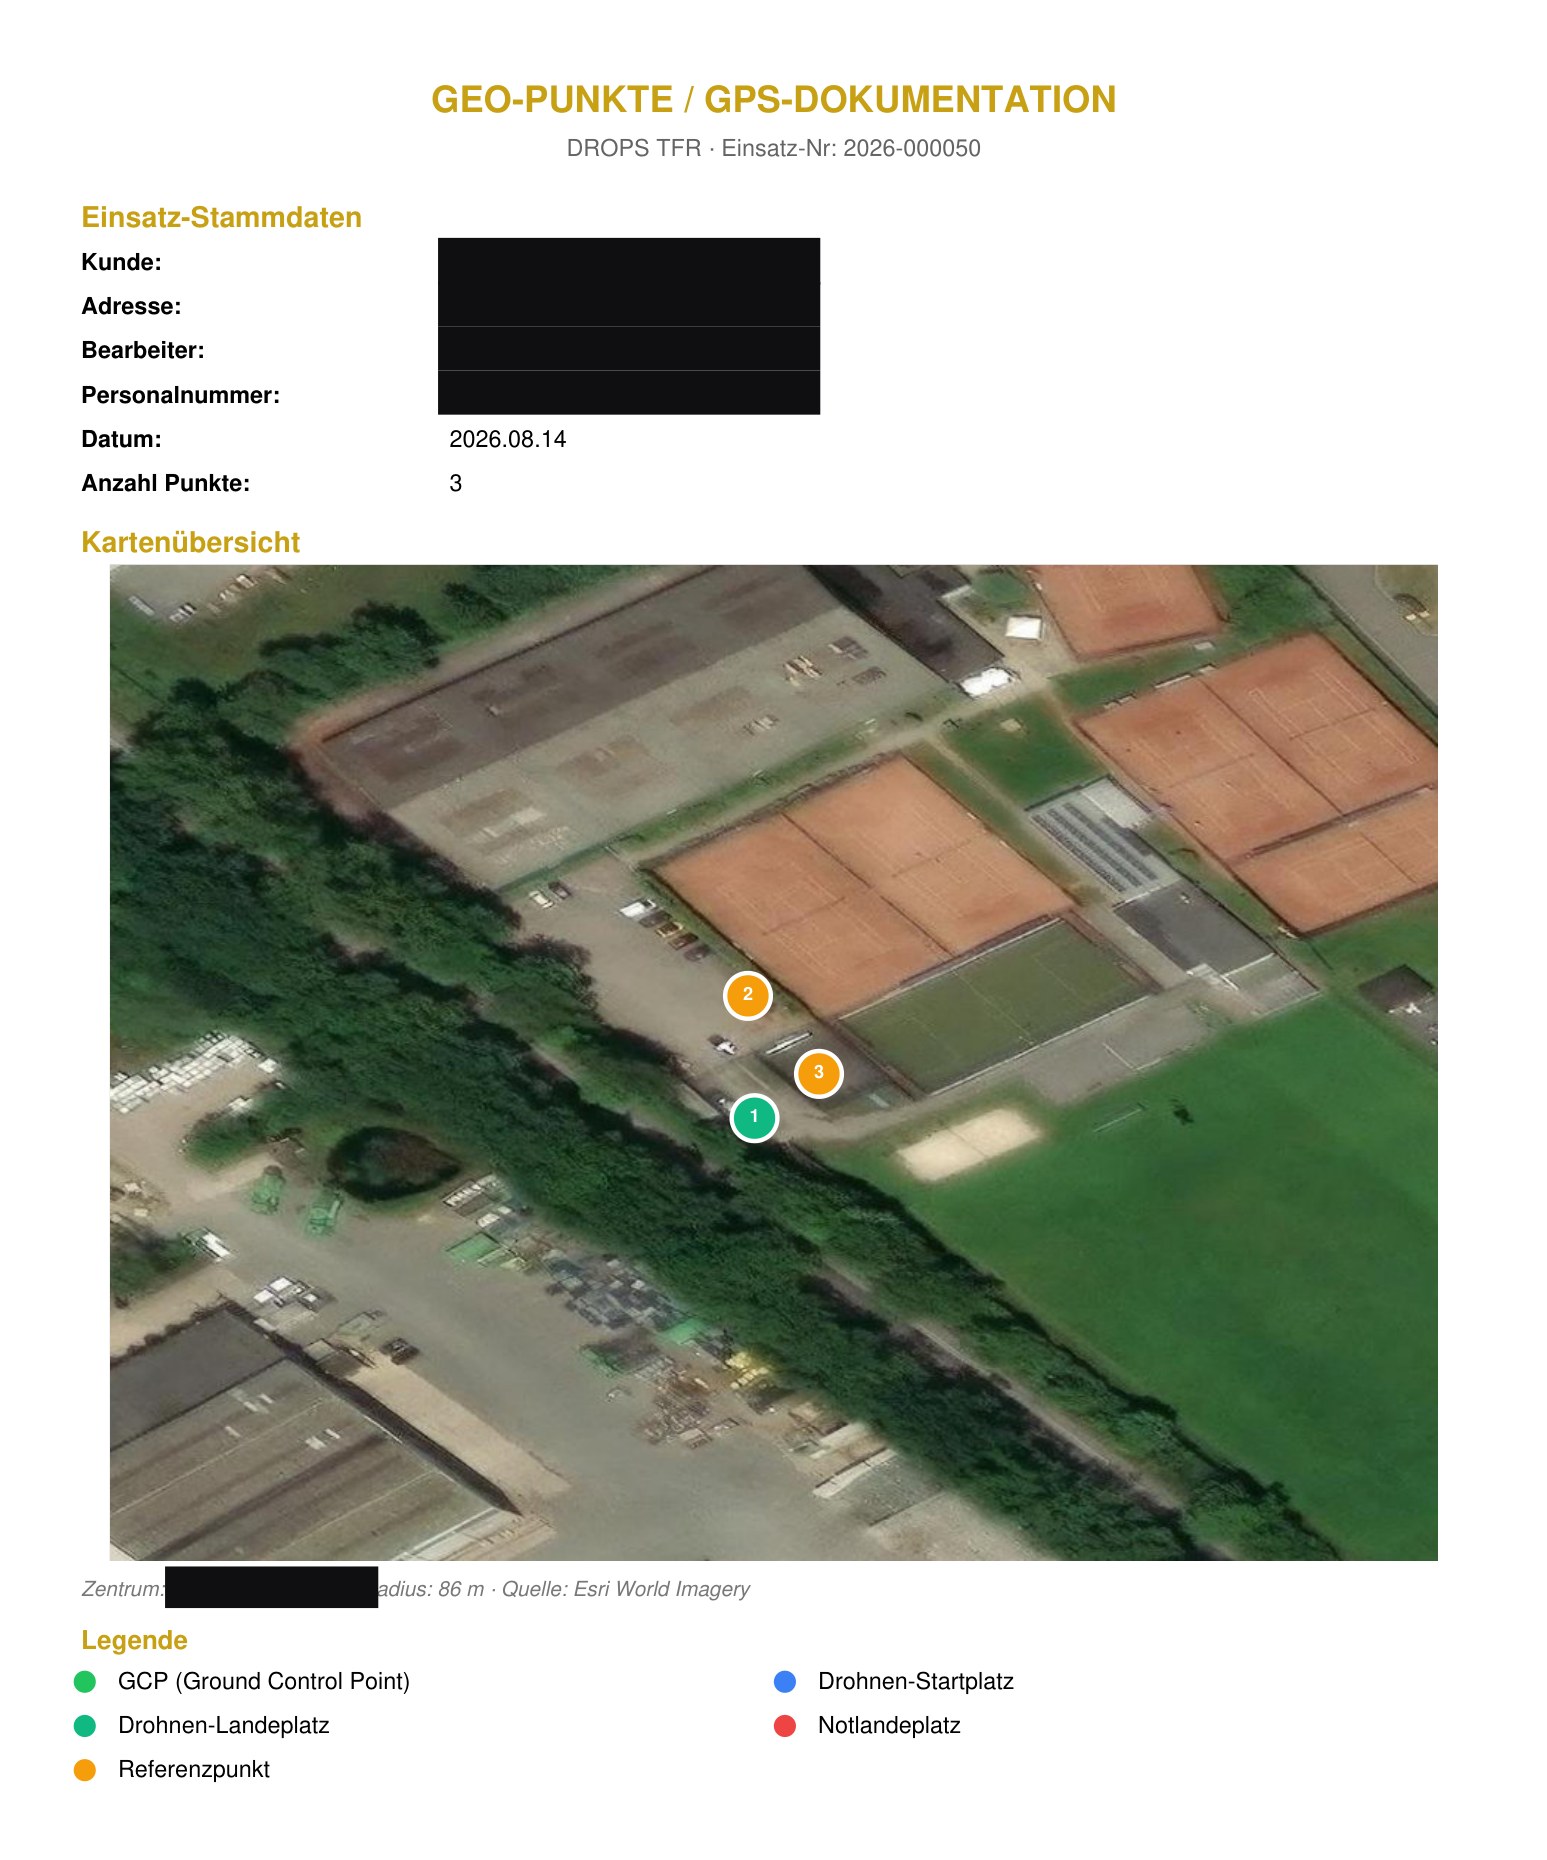The image size is (1547, 1860).
Task: Click the blue Drohnen-Startplatz legend dot
Action: pos(785,1682)
